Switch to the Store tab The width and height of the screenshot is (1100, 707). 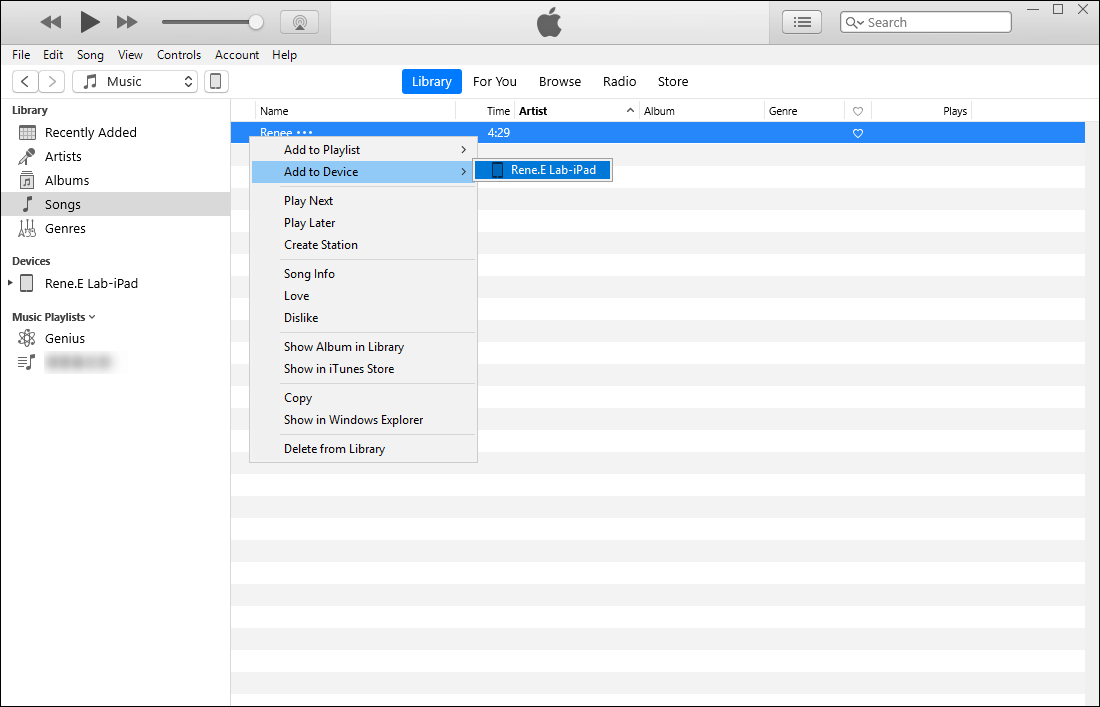click(673, 81)
